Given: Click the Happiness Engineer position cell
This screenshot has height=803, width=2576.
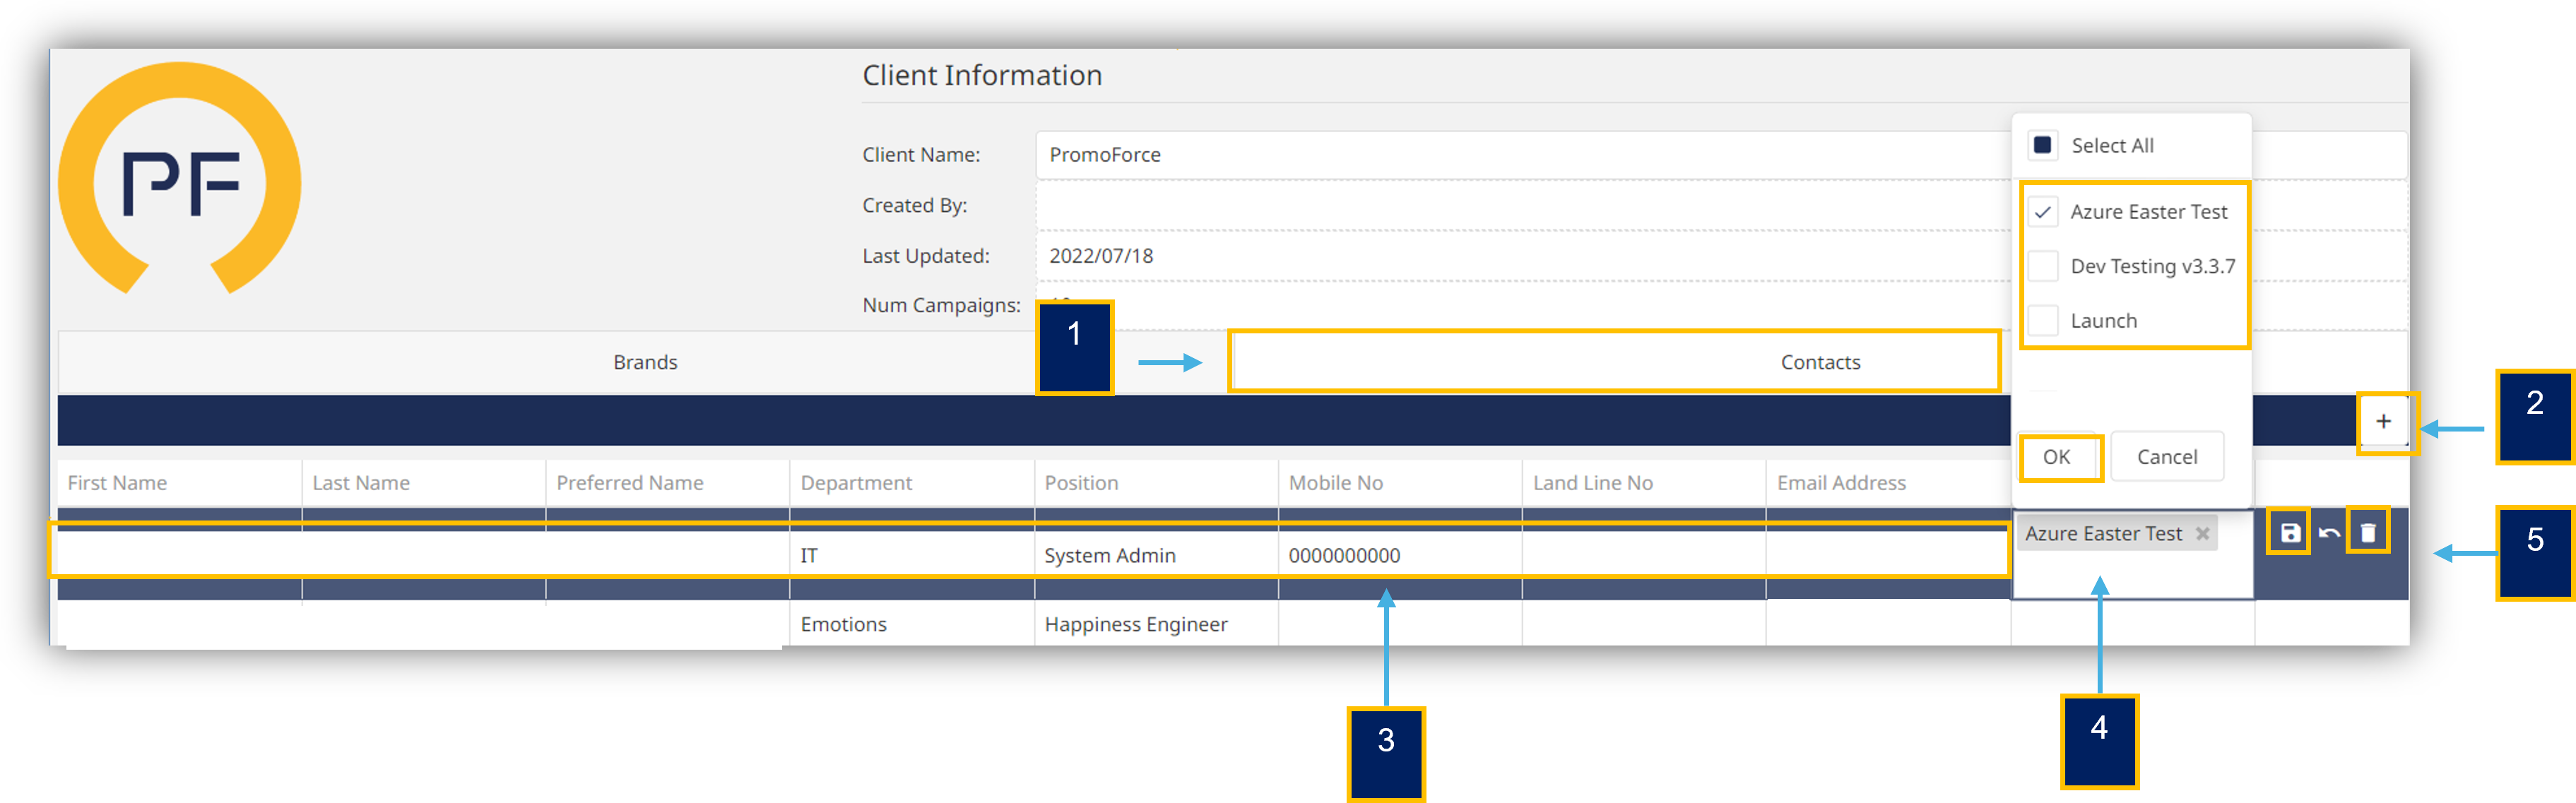Looking at the screenshot, I should pyautogui.click(x=1156, y=624).
